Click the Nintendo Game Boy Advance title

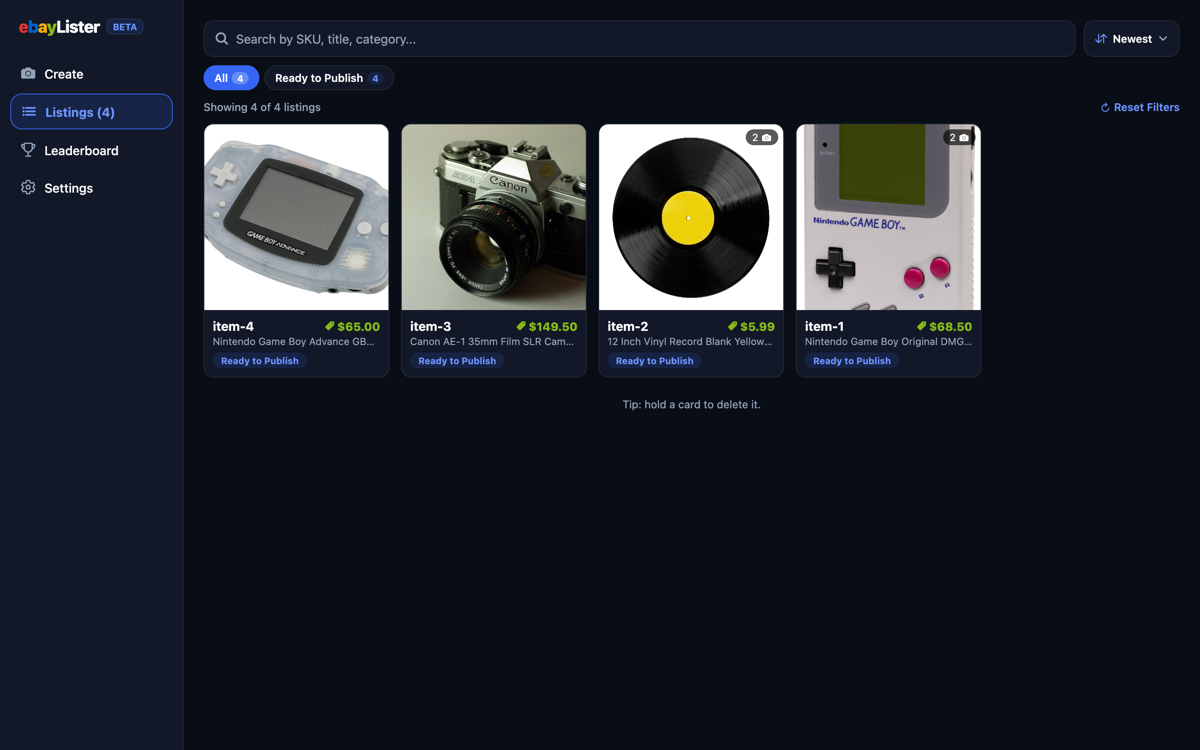294,341
